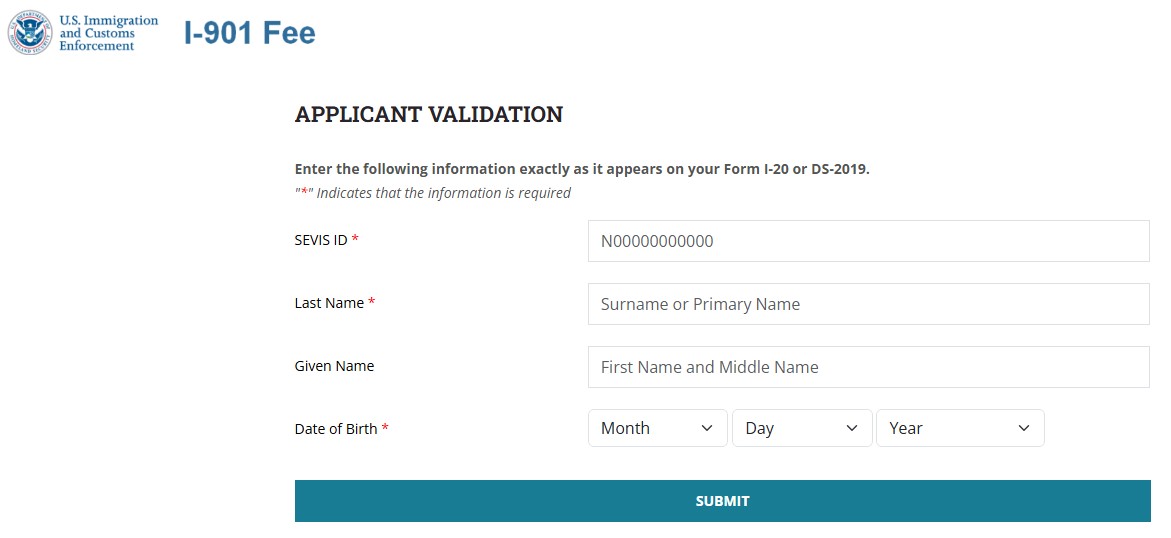Submit the applicant validation form
Screen dimensions: 1171x538
click(x=722, y=501)
